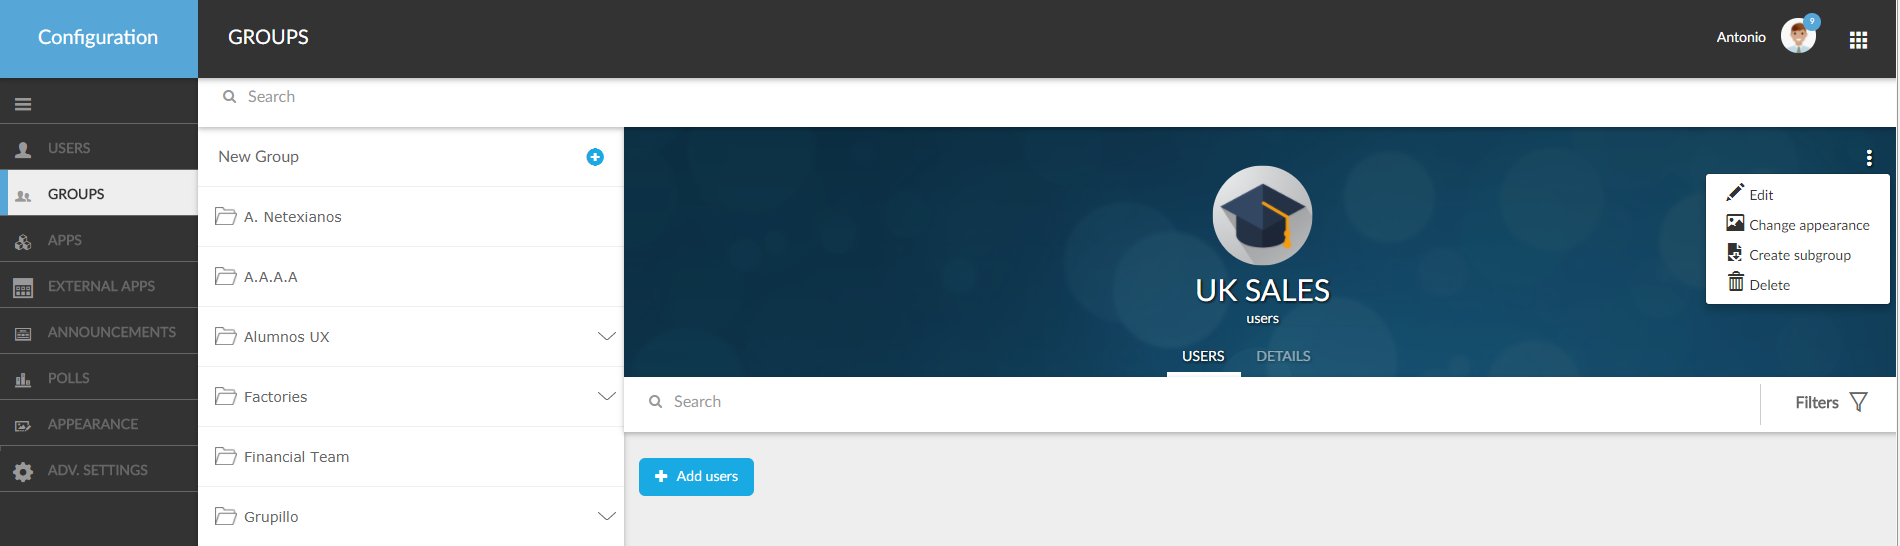1900x546 pixels.
Task: Open the apps grid launcher icon
Action: click(x=1859, y=40)
